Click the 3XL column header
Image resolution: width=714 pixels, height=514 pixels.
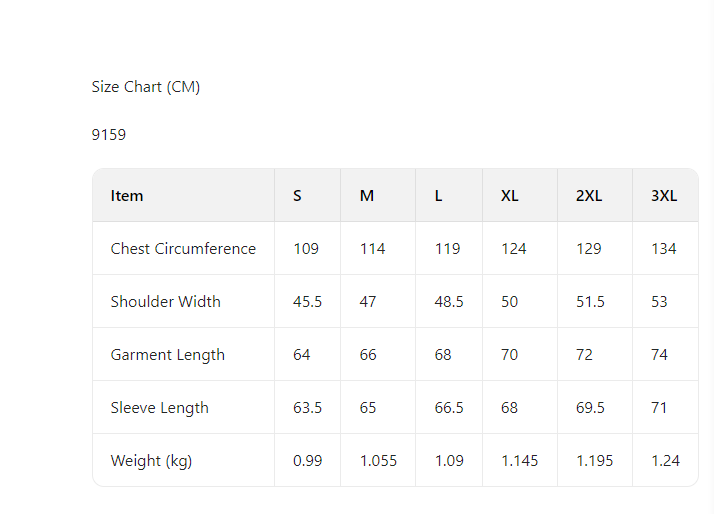664,196
